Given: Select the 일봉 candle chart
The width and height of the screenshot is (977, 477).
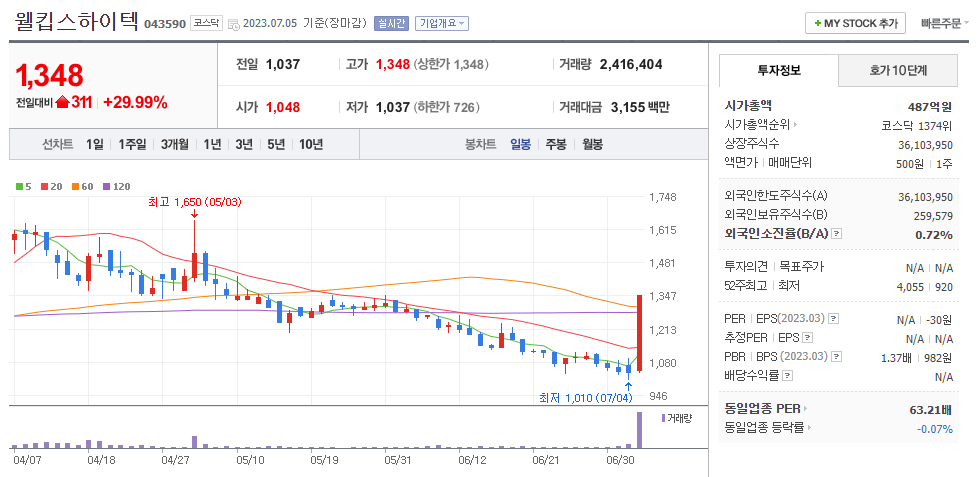Looking at the screenshot, I should tap(520, 144).
